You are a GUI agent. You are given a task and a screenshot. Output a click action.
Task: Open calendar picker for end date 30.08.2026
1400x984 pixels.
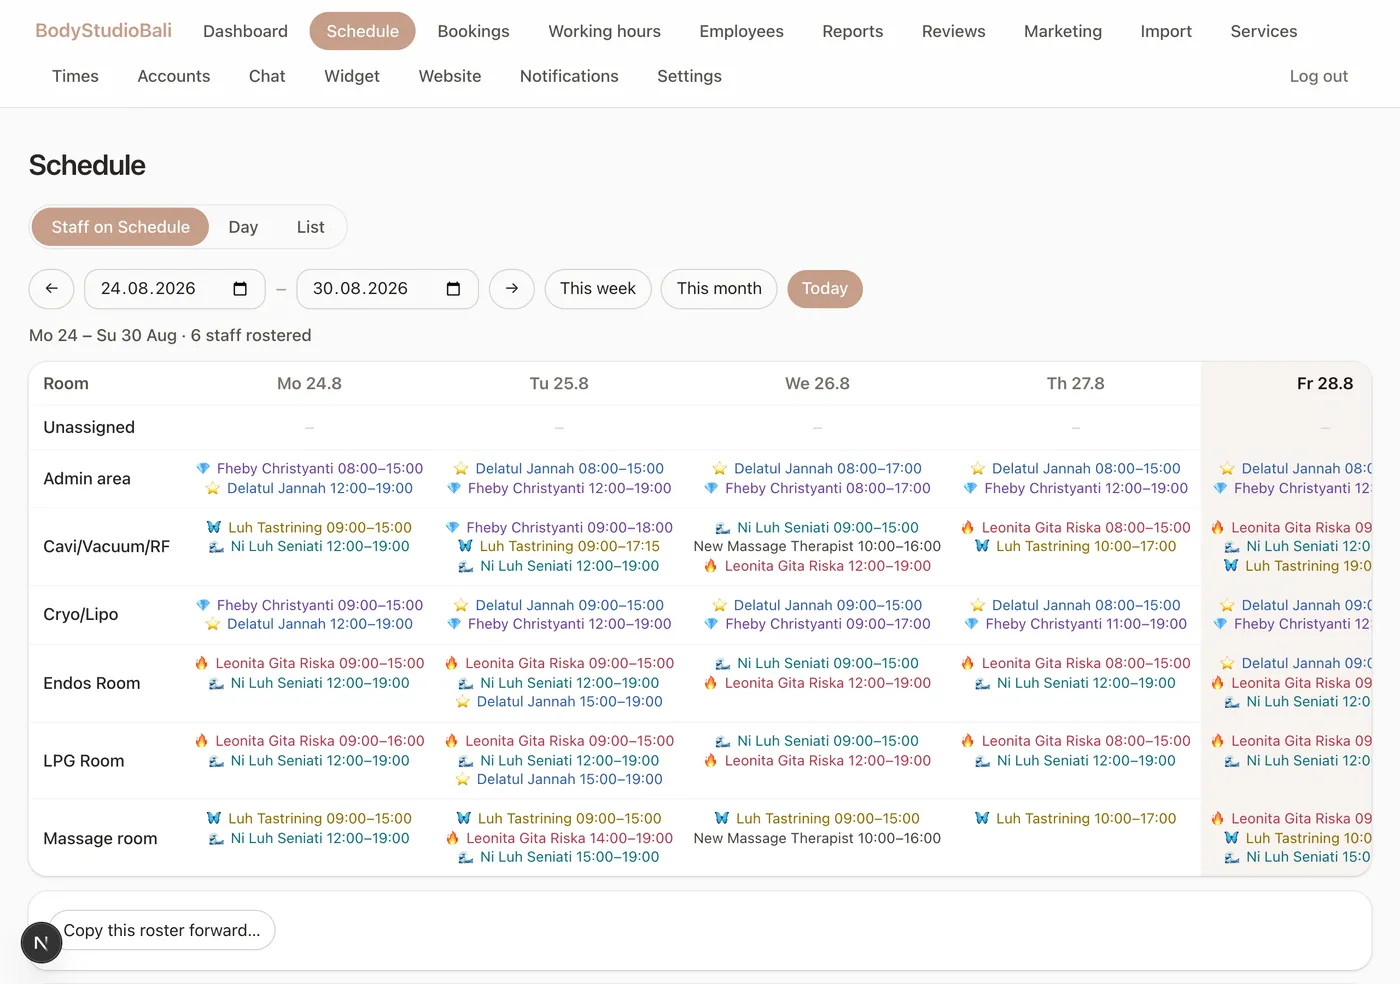453,289
